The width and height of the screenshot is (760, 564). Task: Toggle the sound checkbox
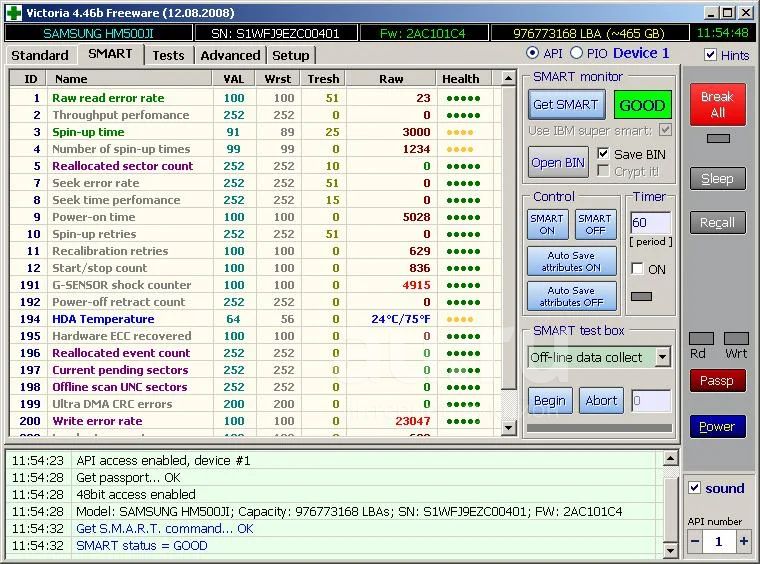[x=695, y=488]
